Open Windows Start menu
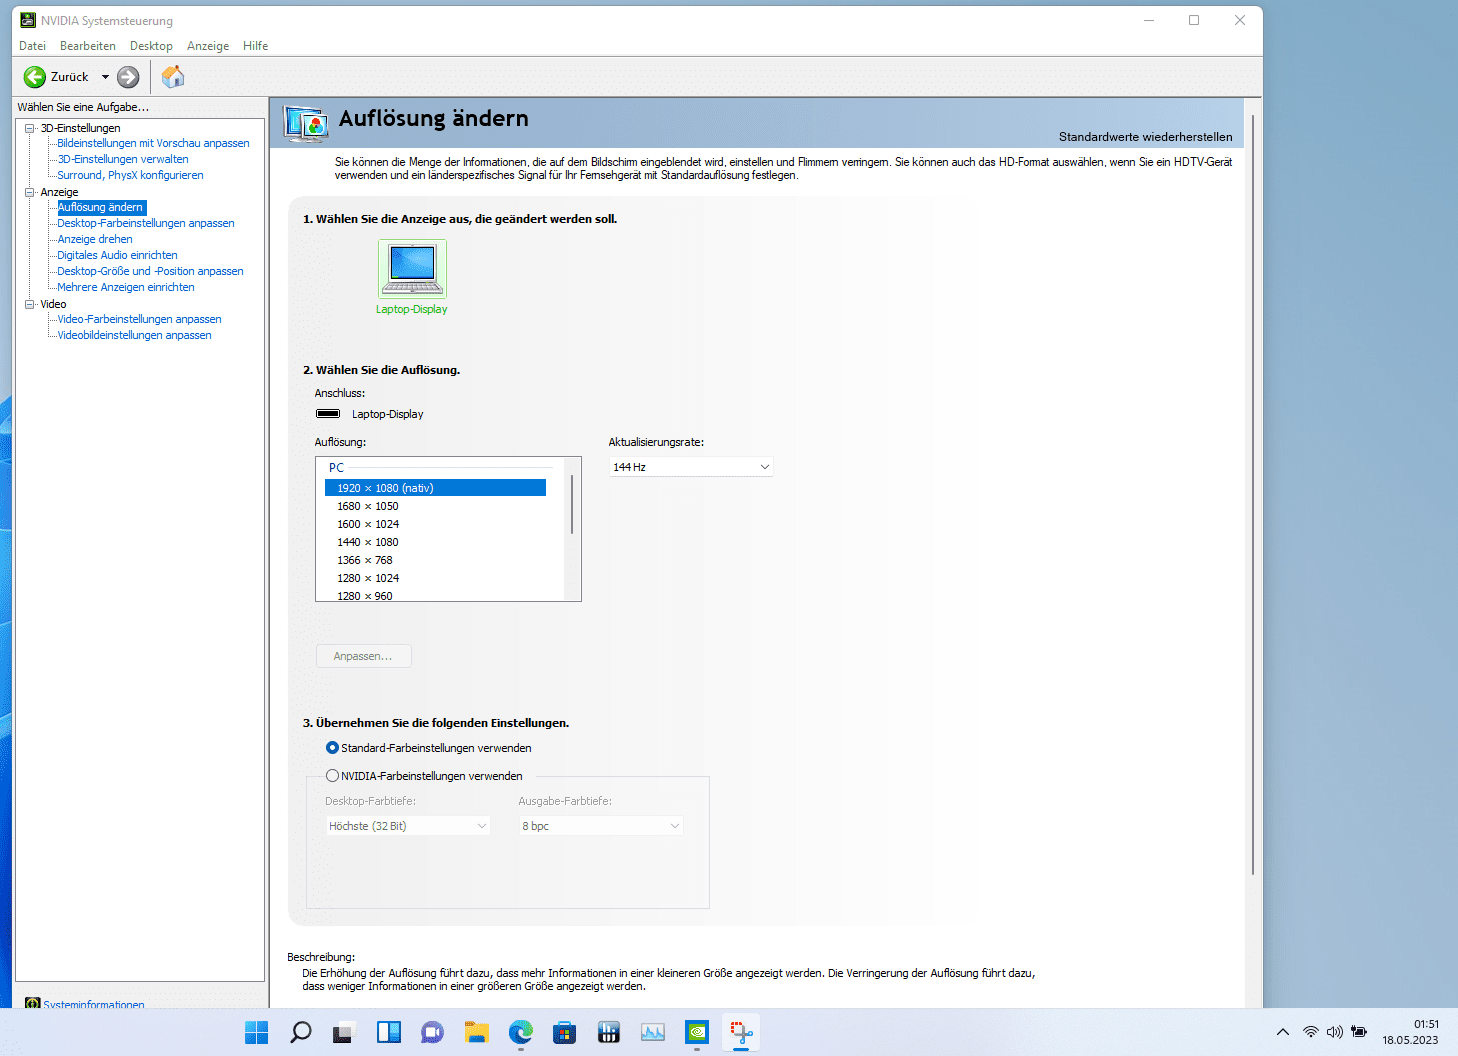Viewport: 1458px width, 1056px height. (x=257, y=1032)
